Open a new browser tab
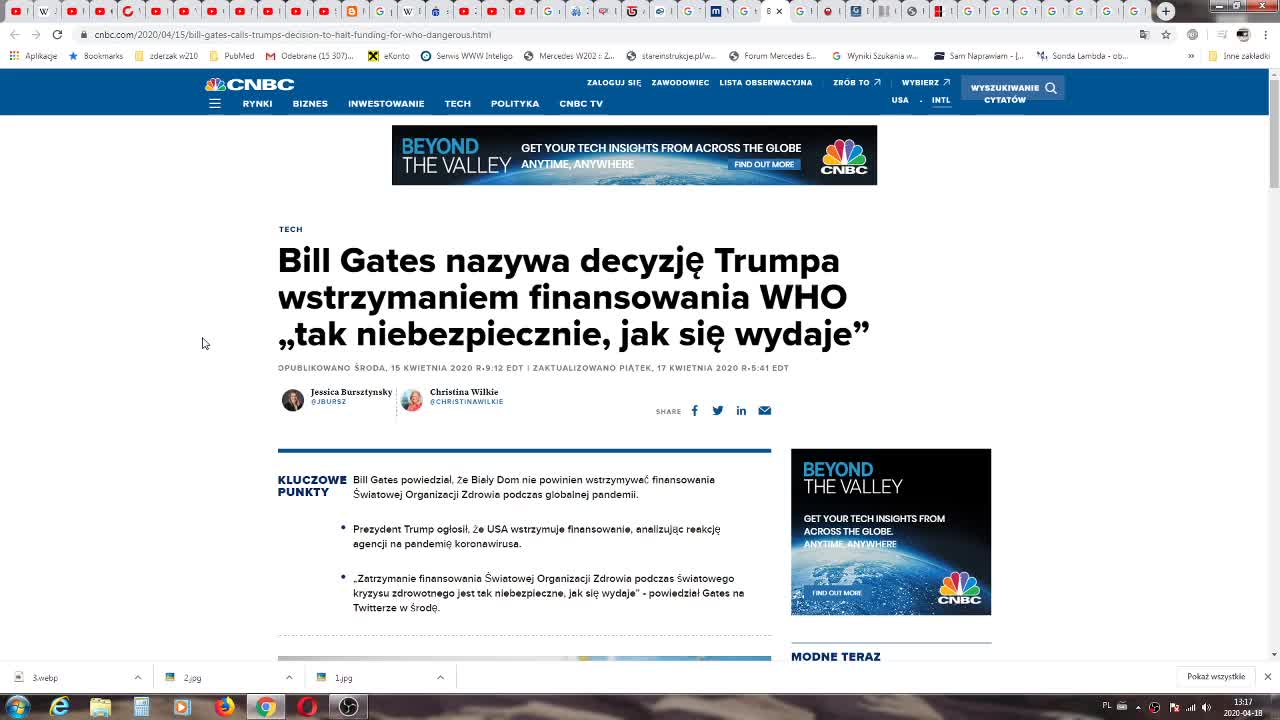 point(1166,11)
